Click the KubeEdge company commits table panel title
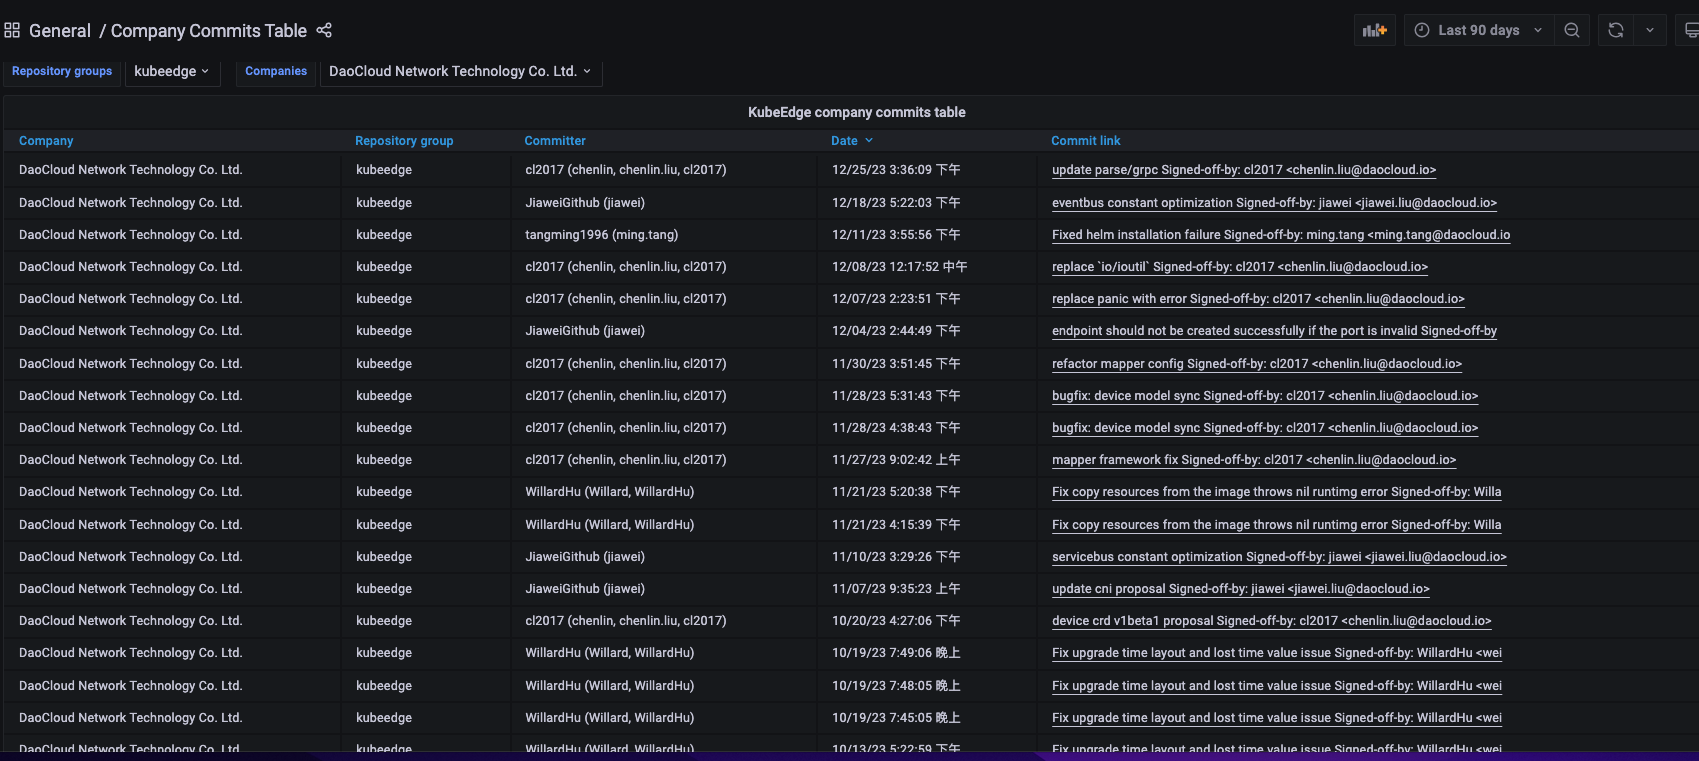1699x761 pixels. coord(856,113)
